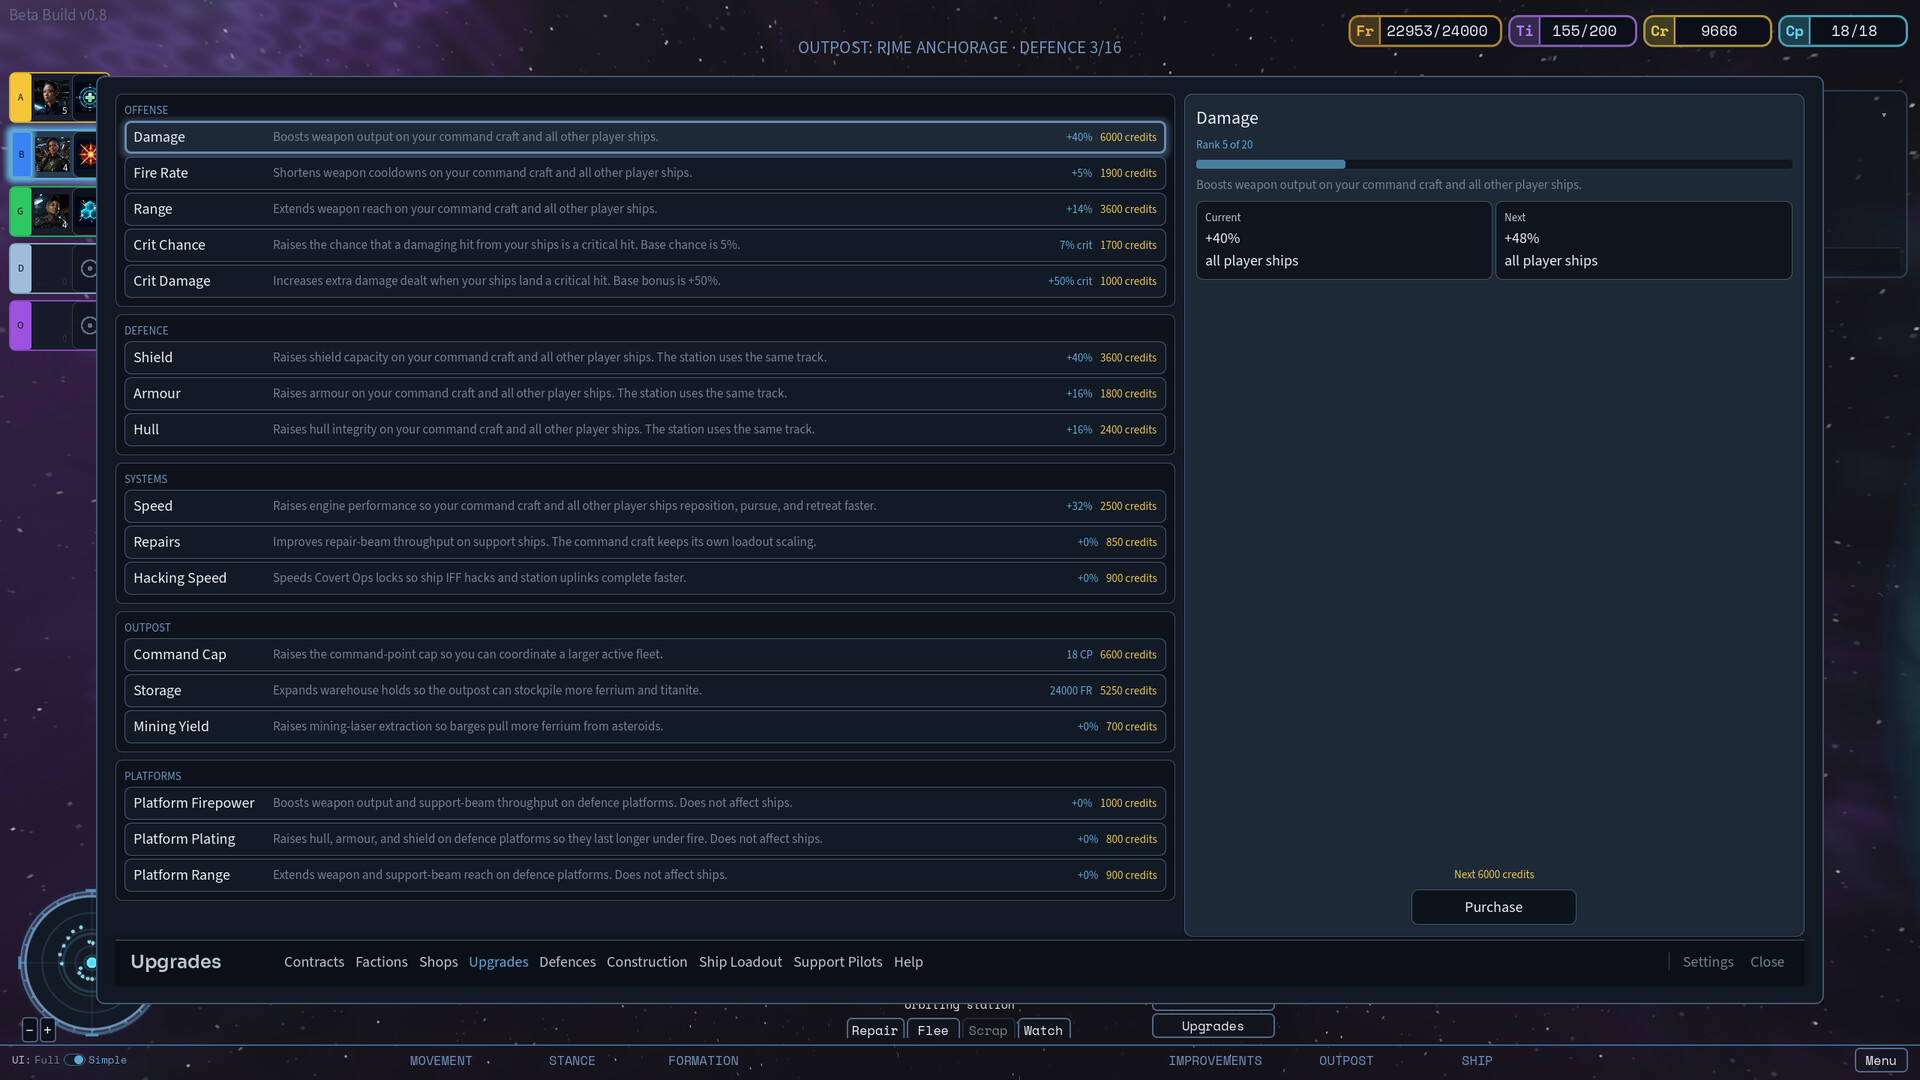
Task: Click the radar minimap
Action: (x=60, y=962)
